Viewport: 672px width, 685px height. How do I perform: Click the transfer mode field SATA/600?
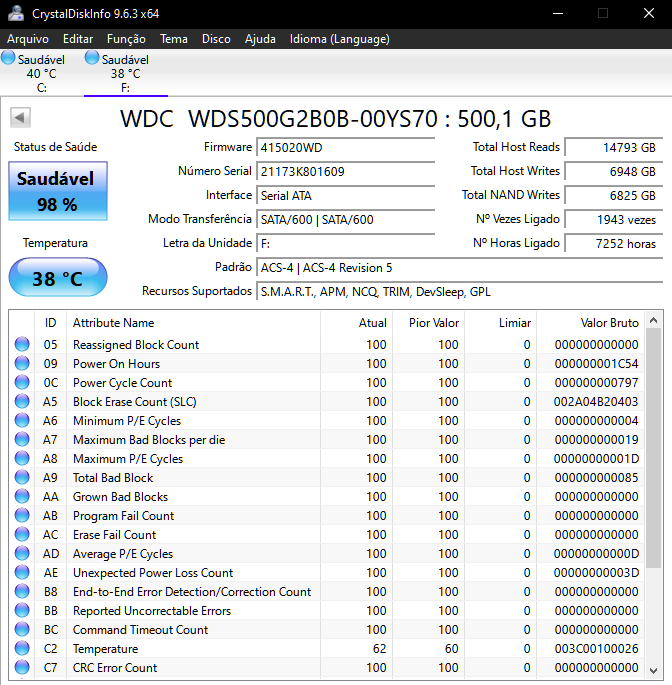click(x=345, y=220)
